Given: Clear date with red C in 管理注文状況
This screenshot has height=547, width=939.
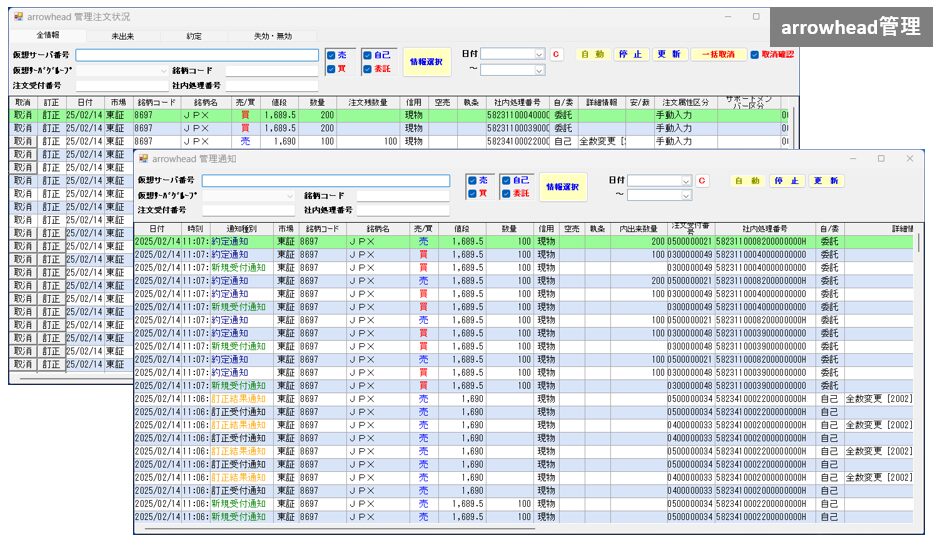Looking at the screenshot, I should (556, 54).
